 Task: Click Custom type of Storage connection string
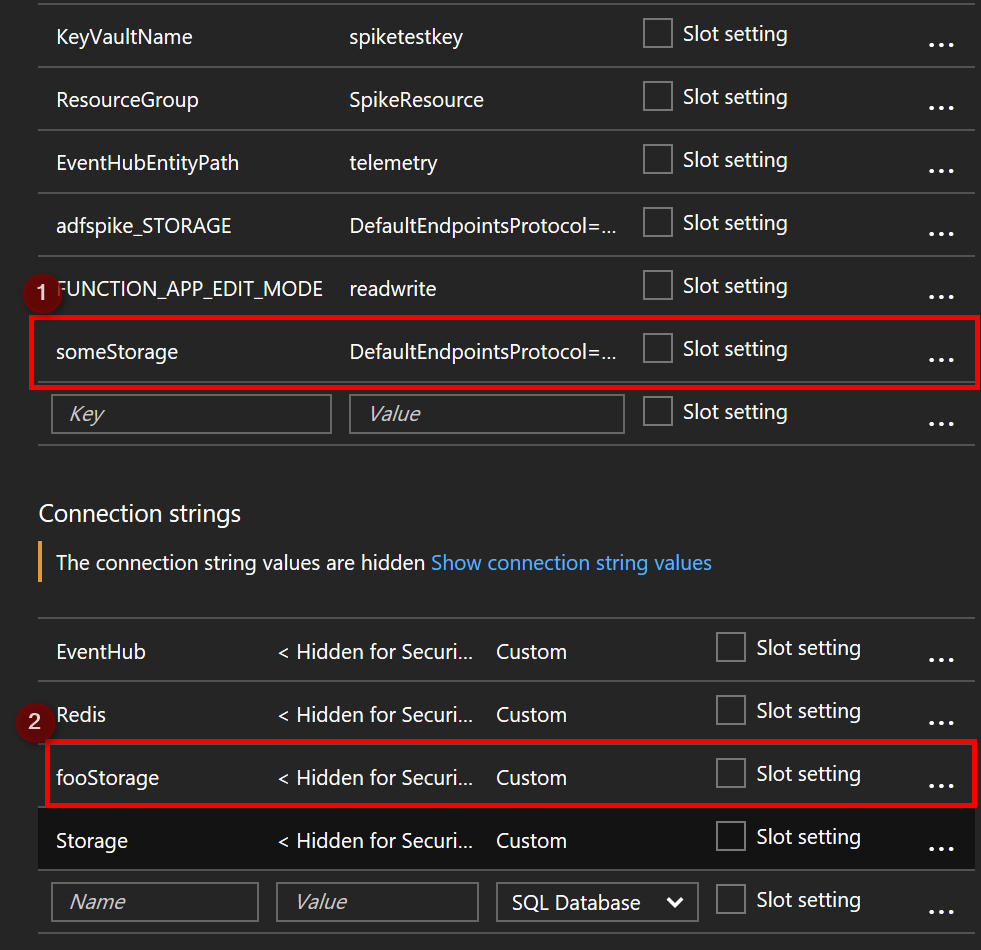click(531, 840)
